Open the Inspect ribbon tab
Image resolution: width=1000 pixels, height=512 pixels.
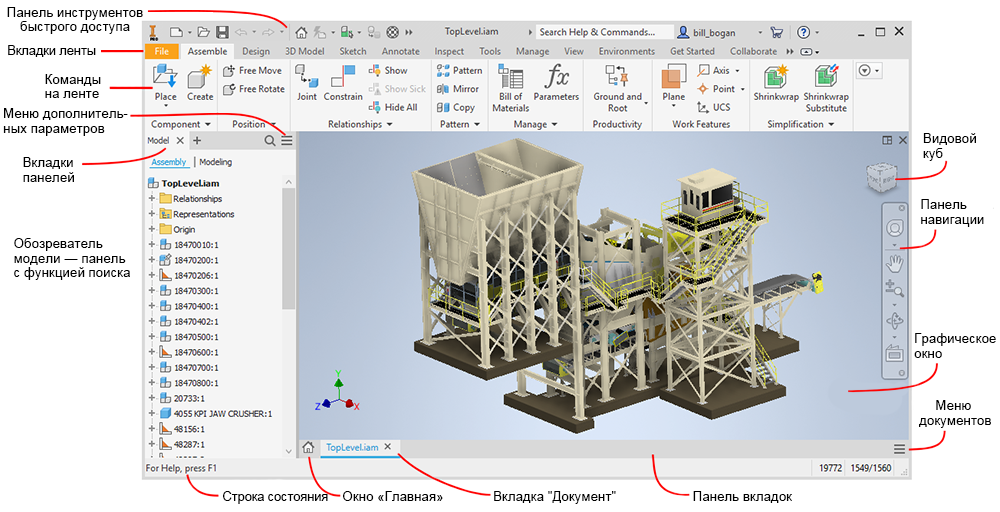tap(449, 51)
